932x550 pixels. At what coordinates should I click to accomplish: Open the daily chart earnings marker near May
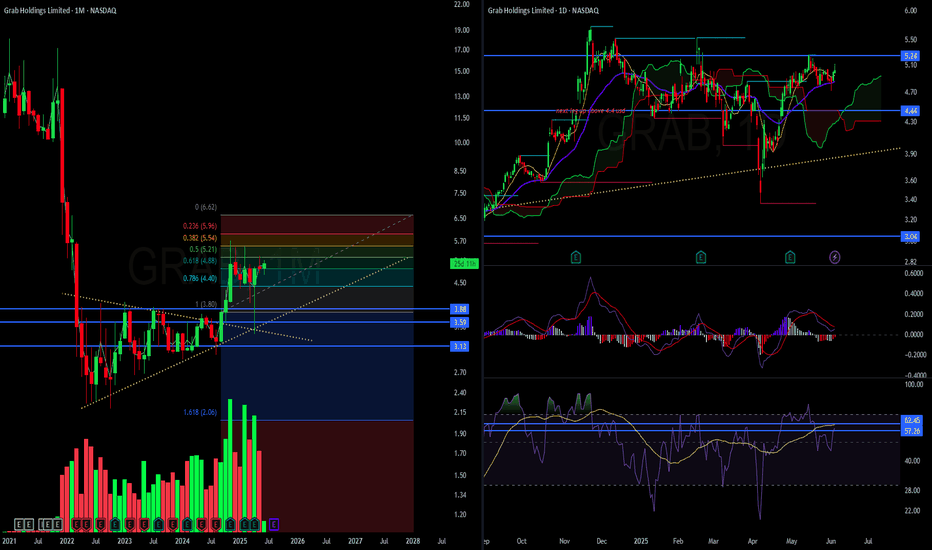click(x=790, y=257)
